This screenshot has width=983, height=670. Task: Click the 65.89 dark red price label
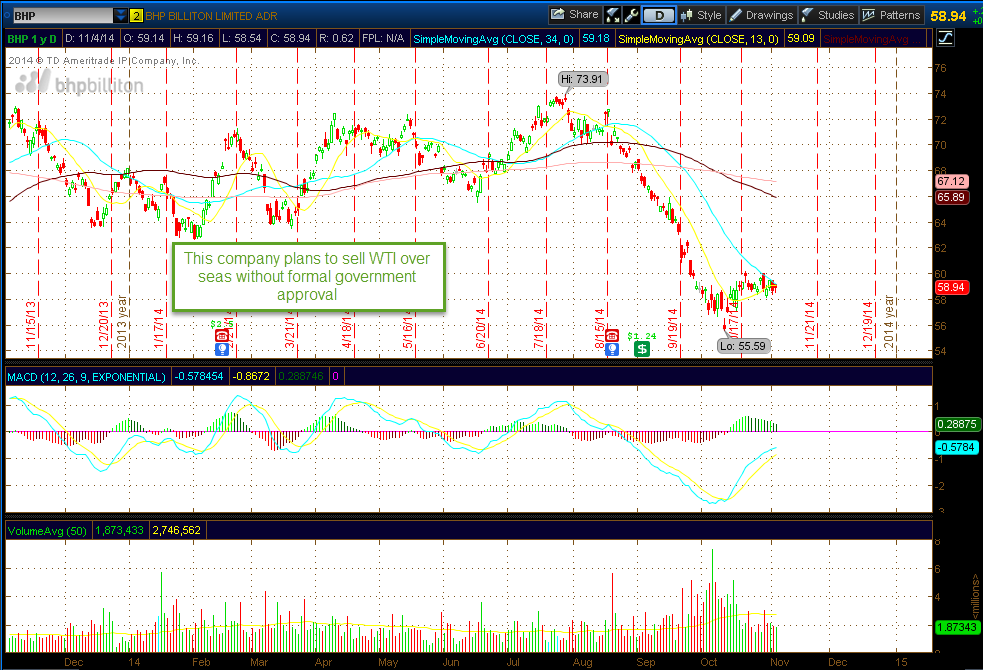pos(951,197)
